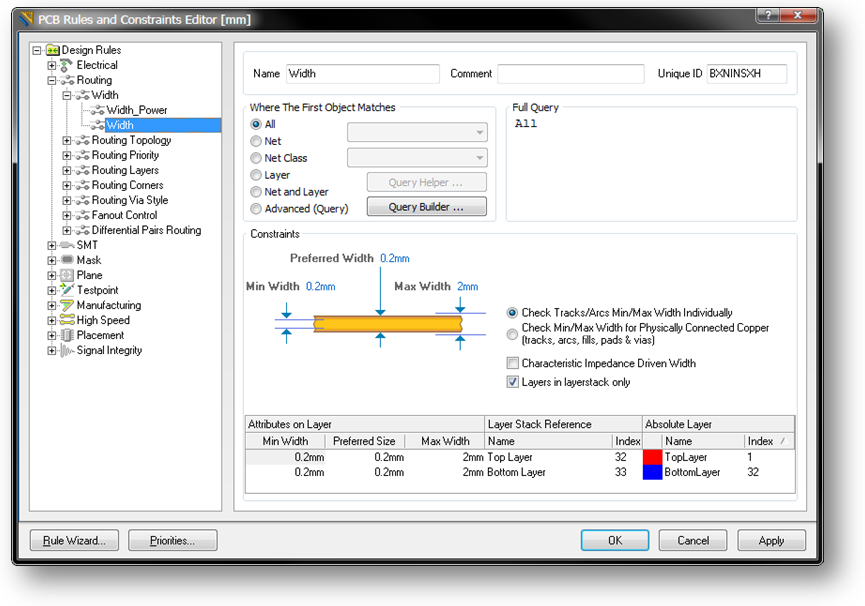The width and height of the screenshot is (865, 606).
Task: Click the Apply button
Action: [771, 540]
